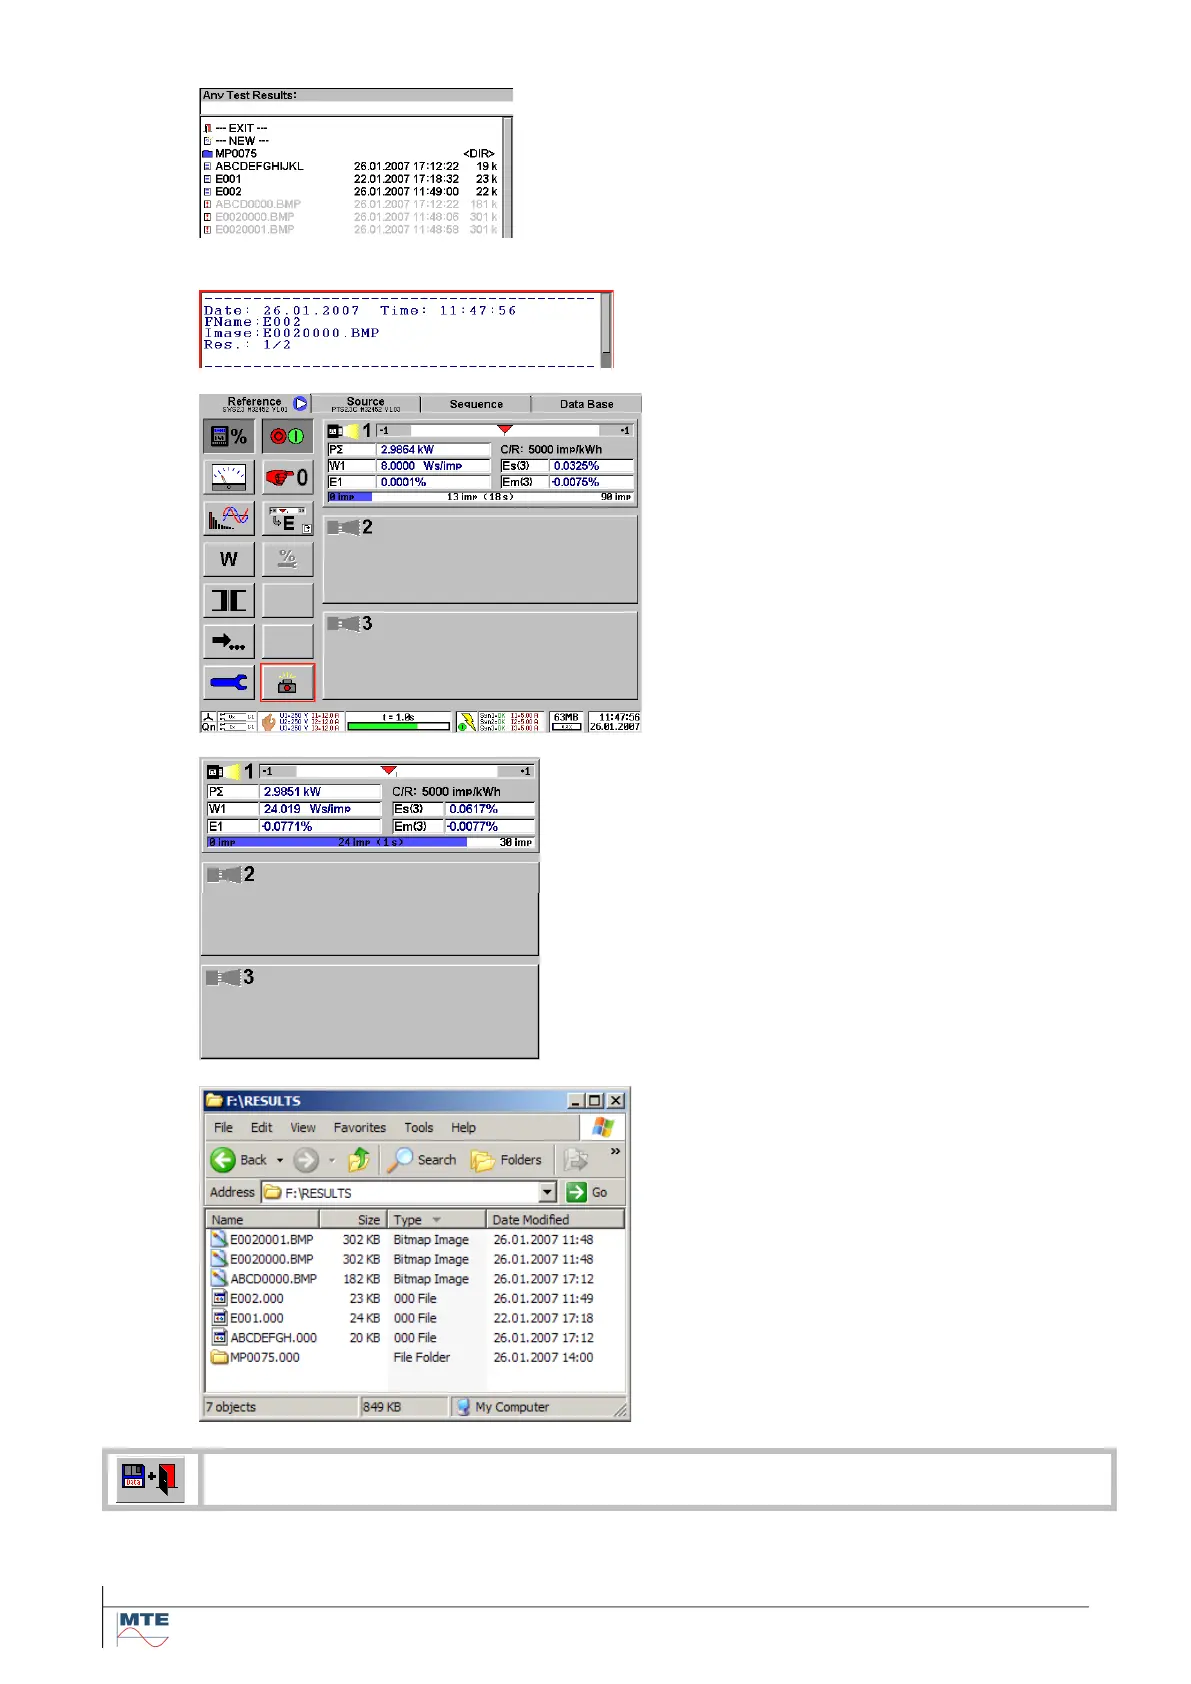Select the E002 result entry
The image size is (1191, 1684).
coord(350,191)
